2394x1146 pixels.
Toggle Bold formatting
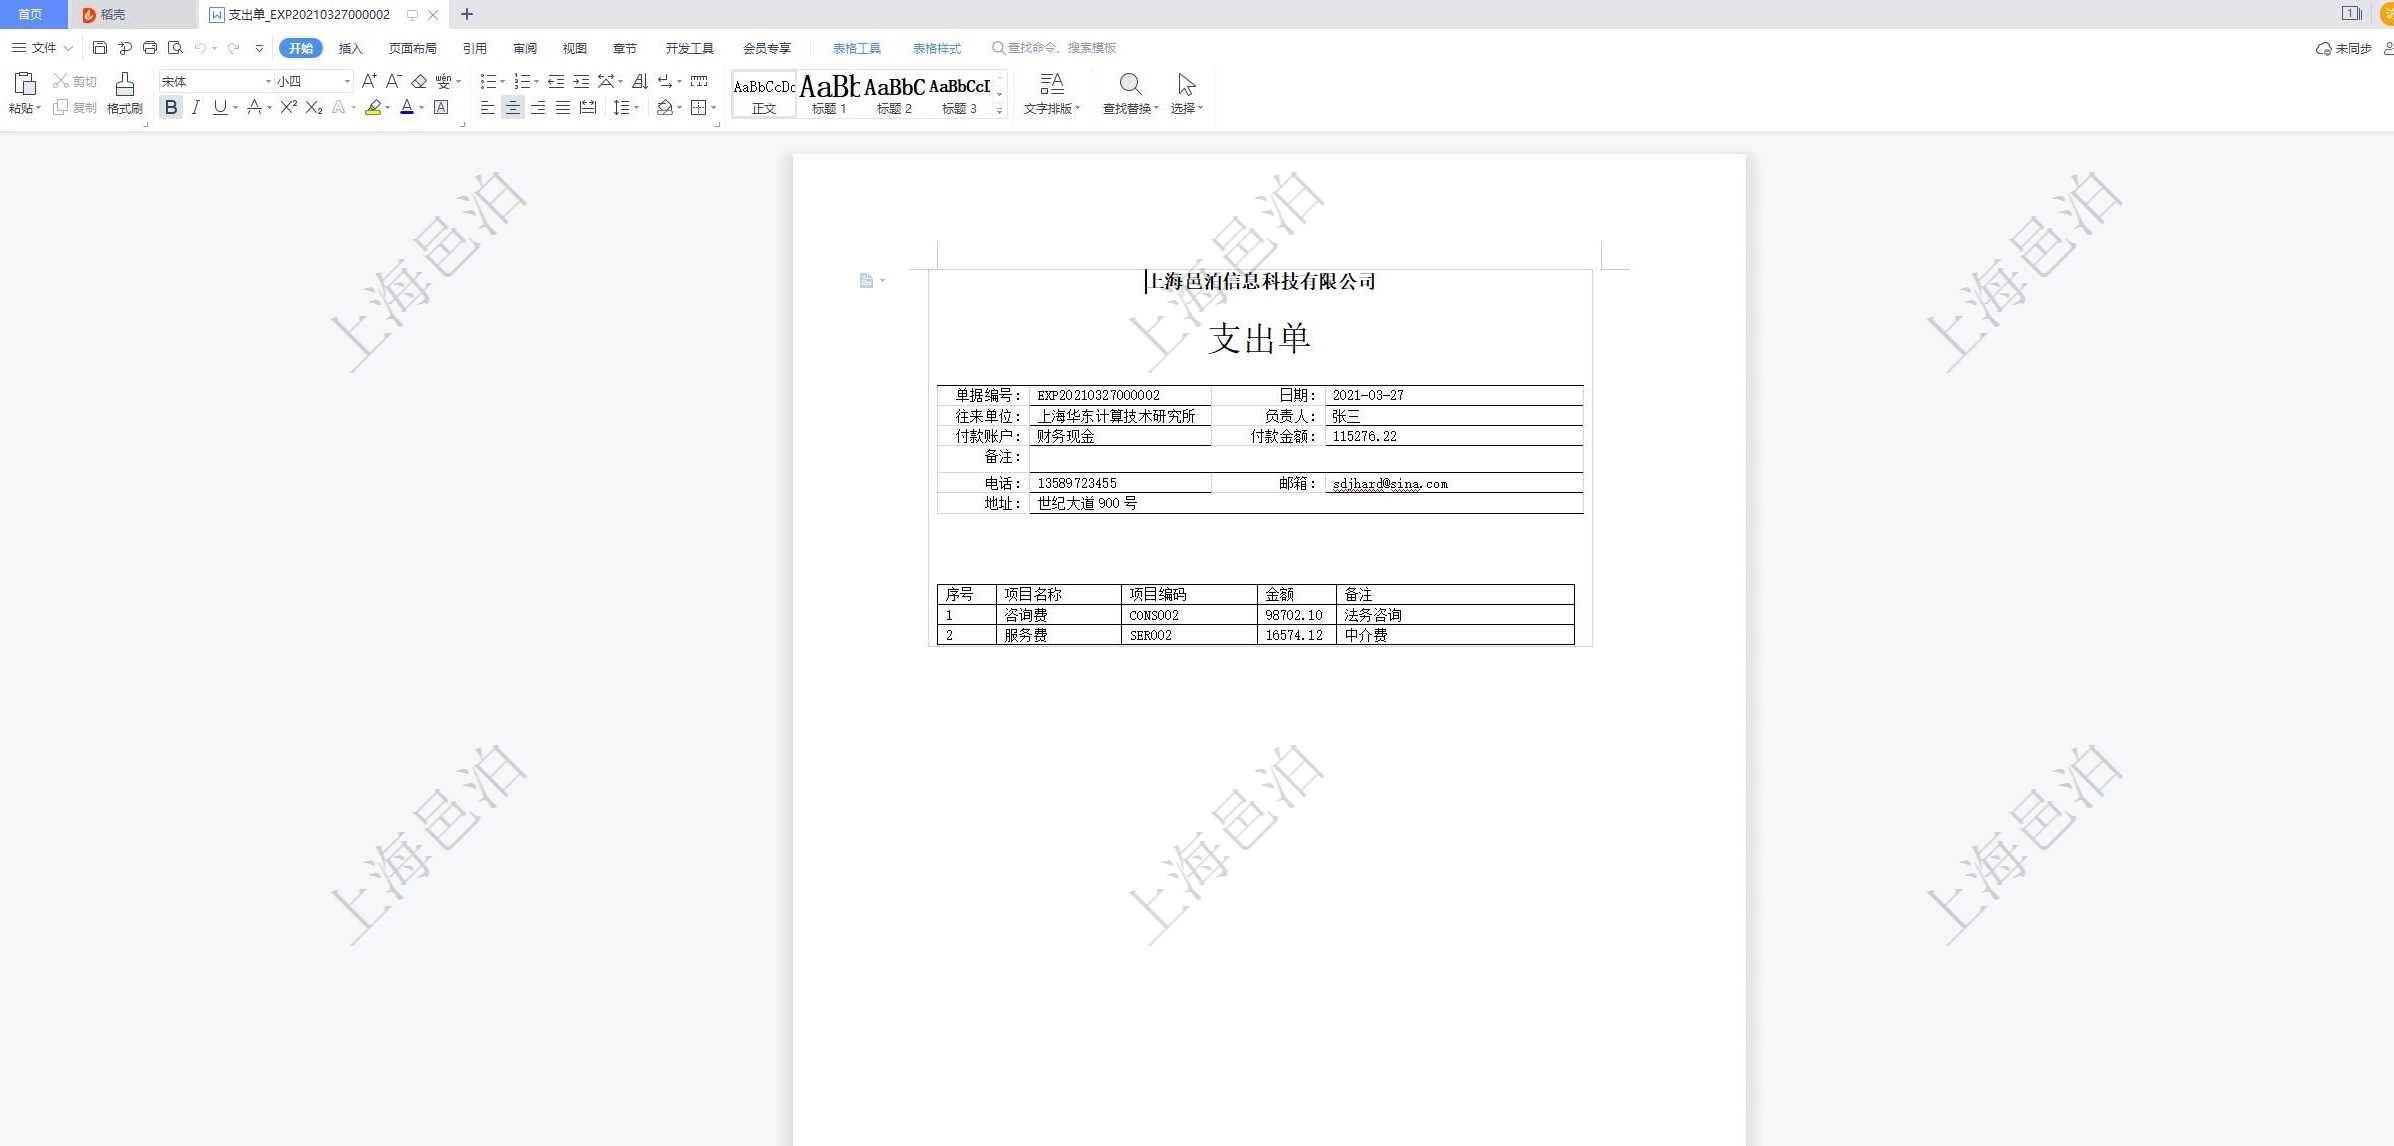pos(171,107)
